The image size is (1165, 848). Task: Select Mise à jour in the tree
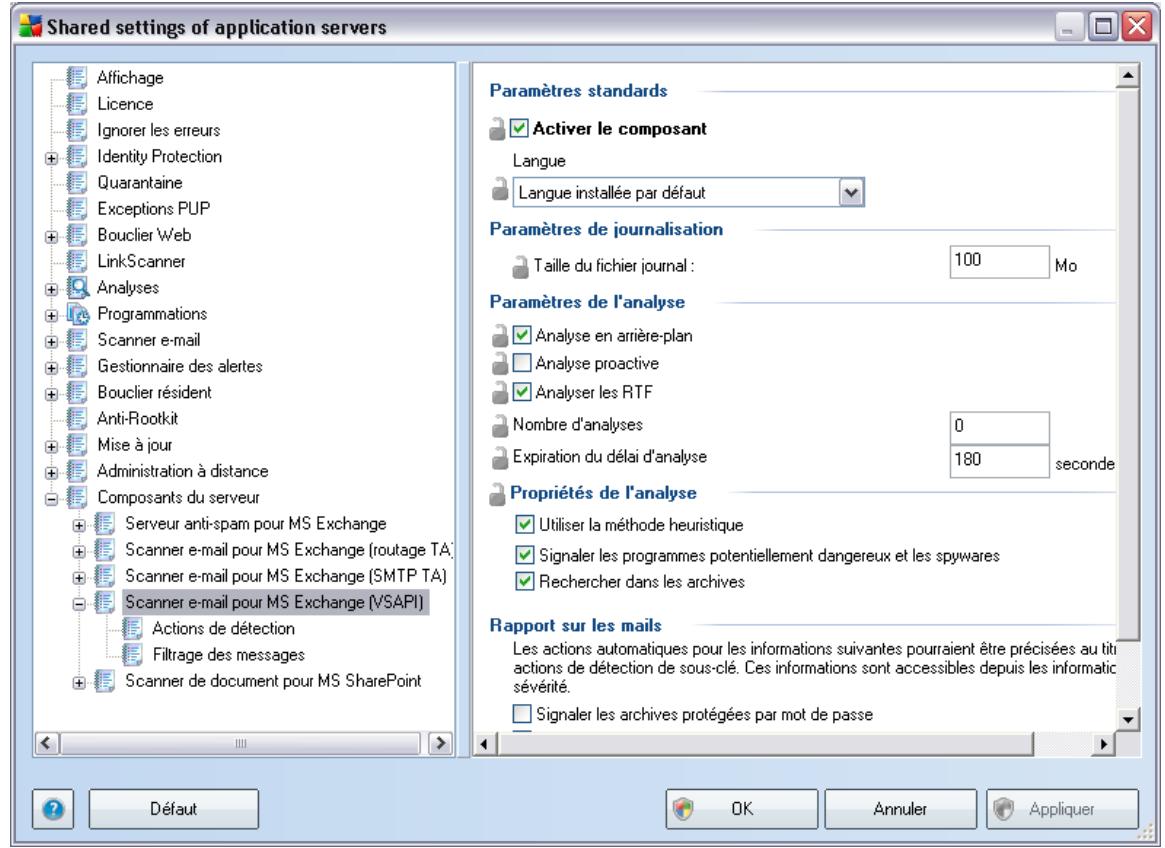[x=134, y=444]
